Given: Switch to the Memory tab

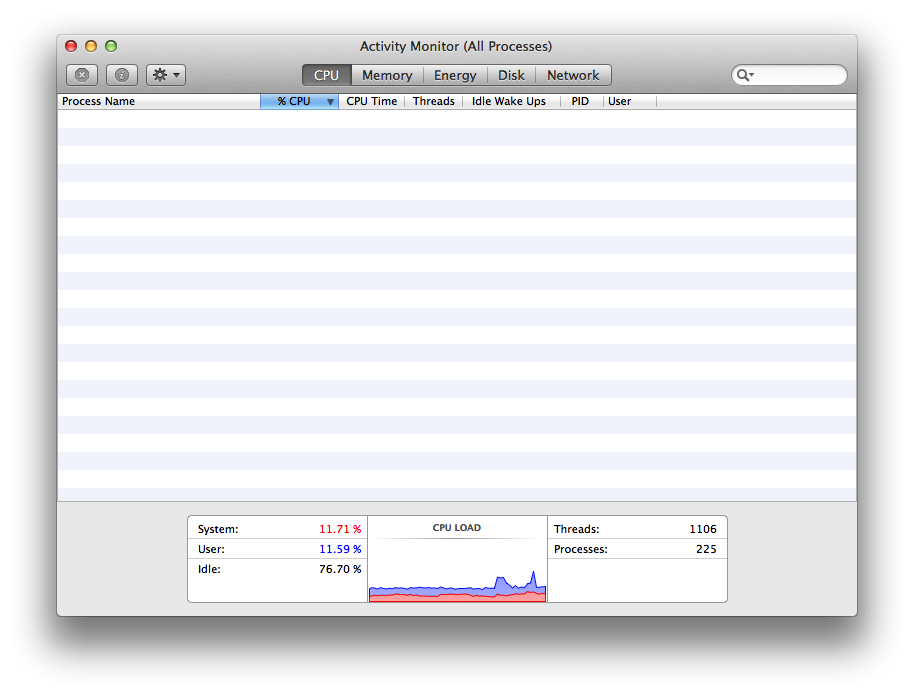Looking at the screenshot, I should [x=387, y=74].
